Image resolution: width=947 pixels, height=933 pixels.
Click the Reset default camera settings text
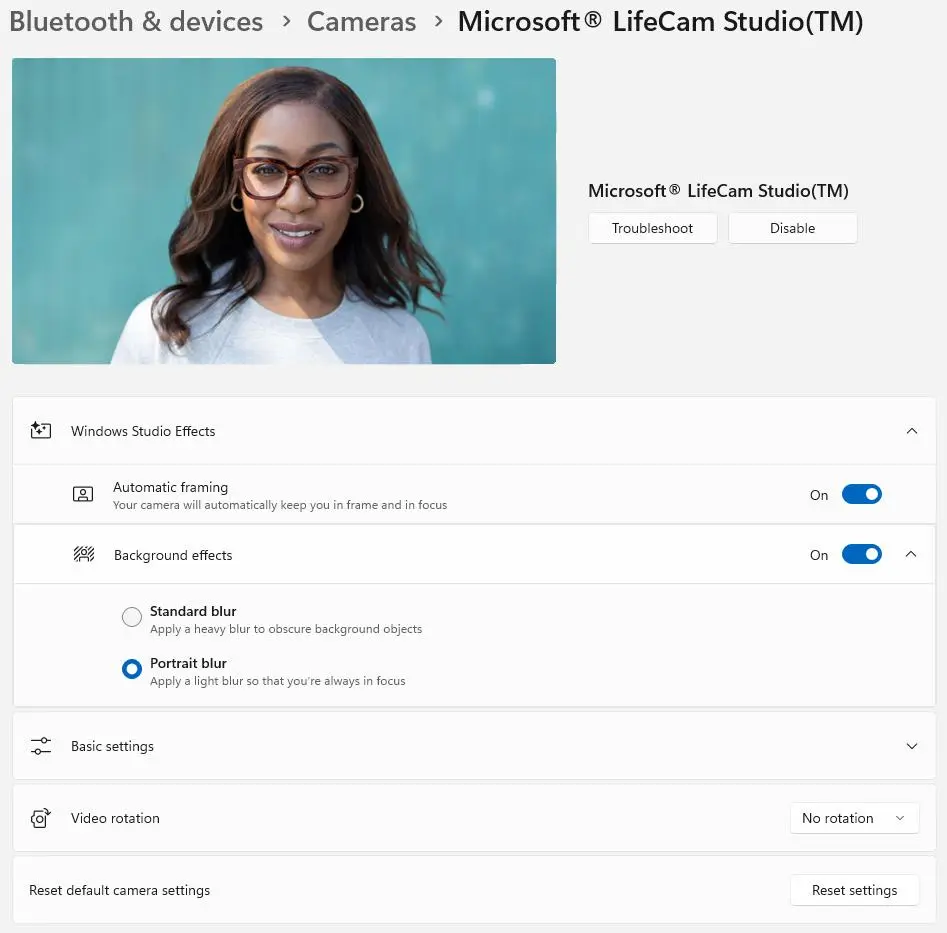coord(120,890)
